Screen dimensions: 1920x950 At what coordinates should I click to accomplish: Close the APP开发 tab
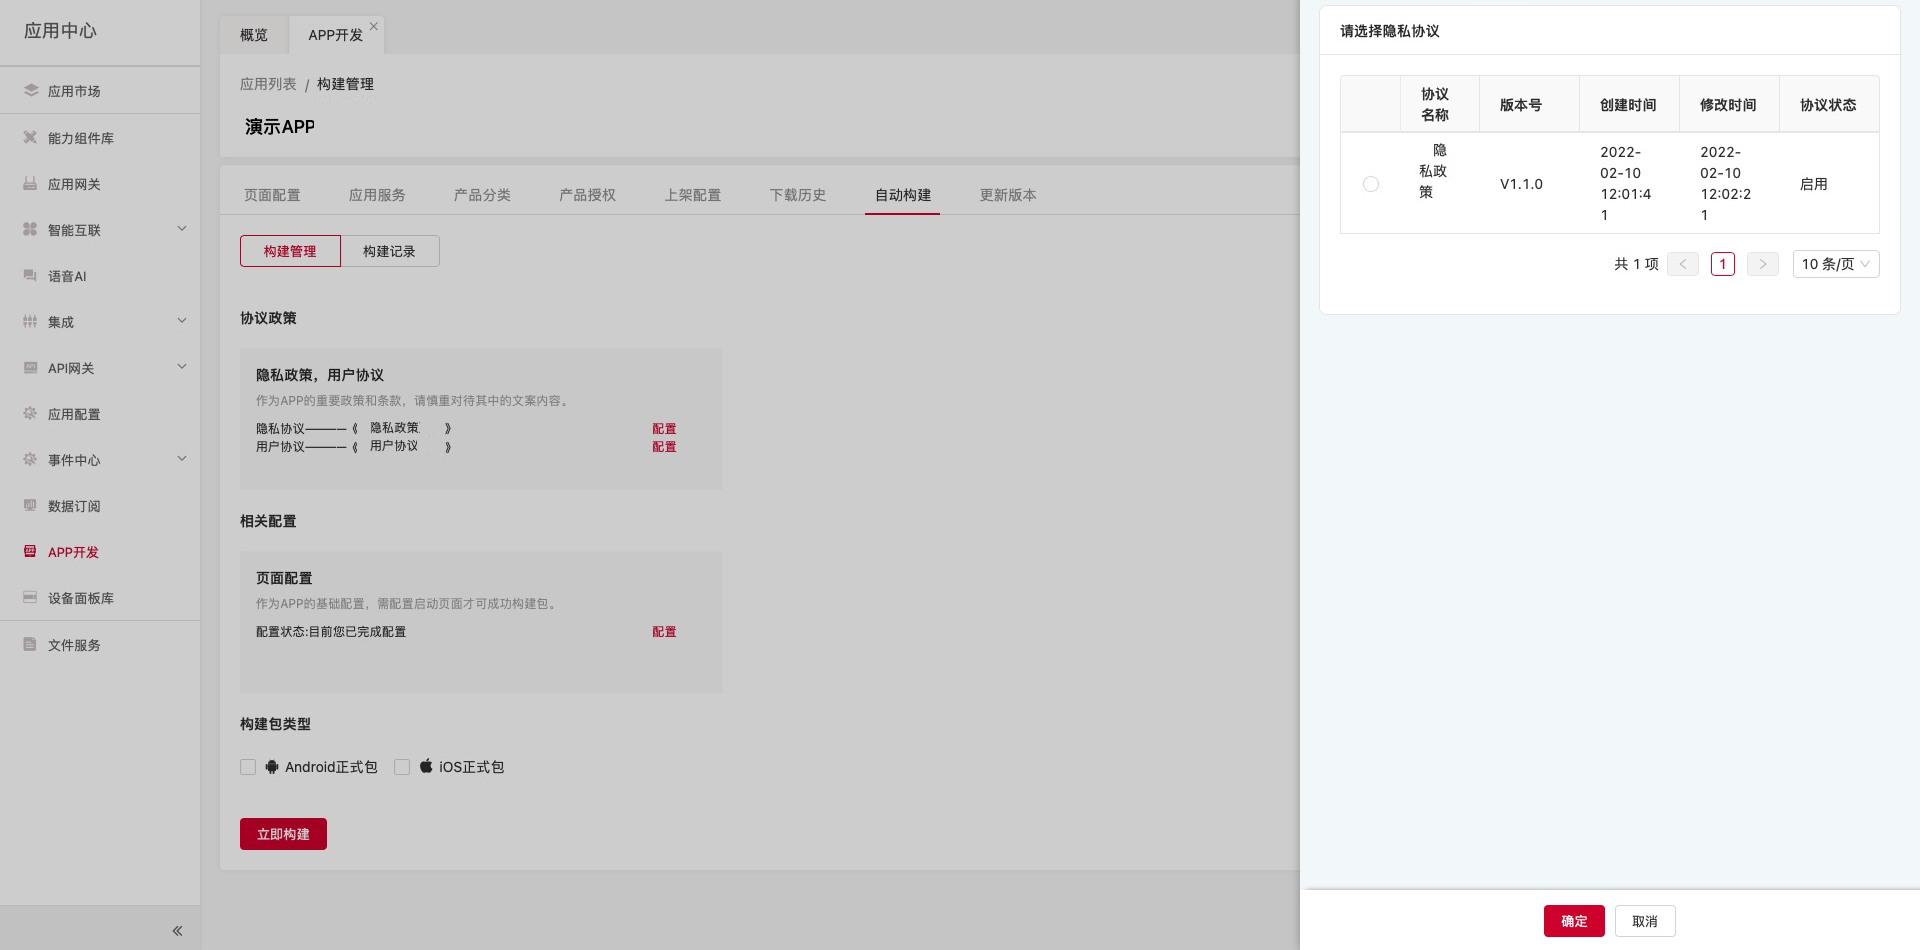pos(374,26)
